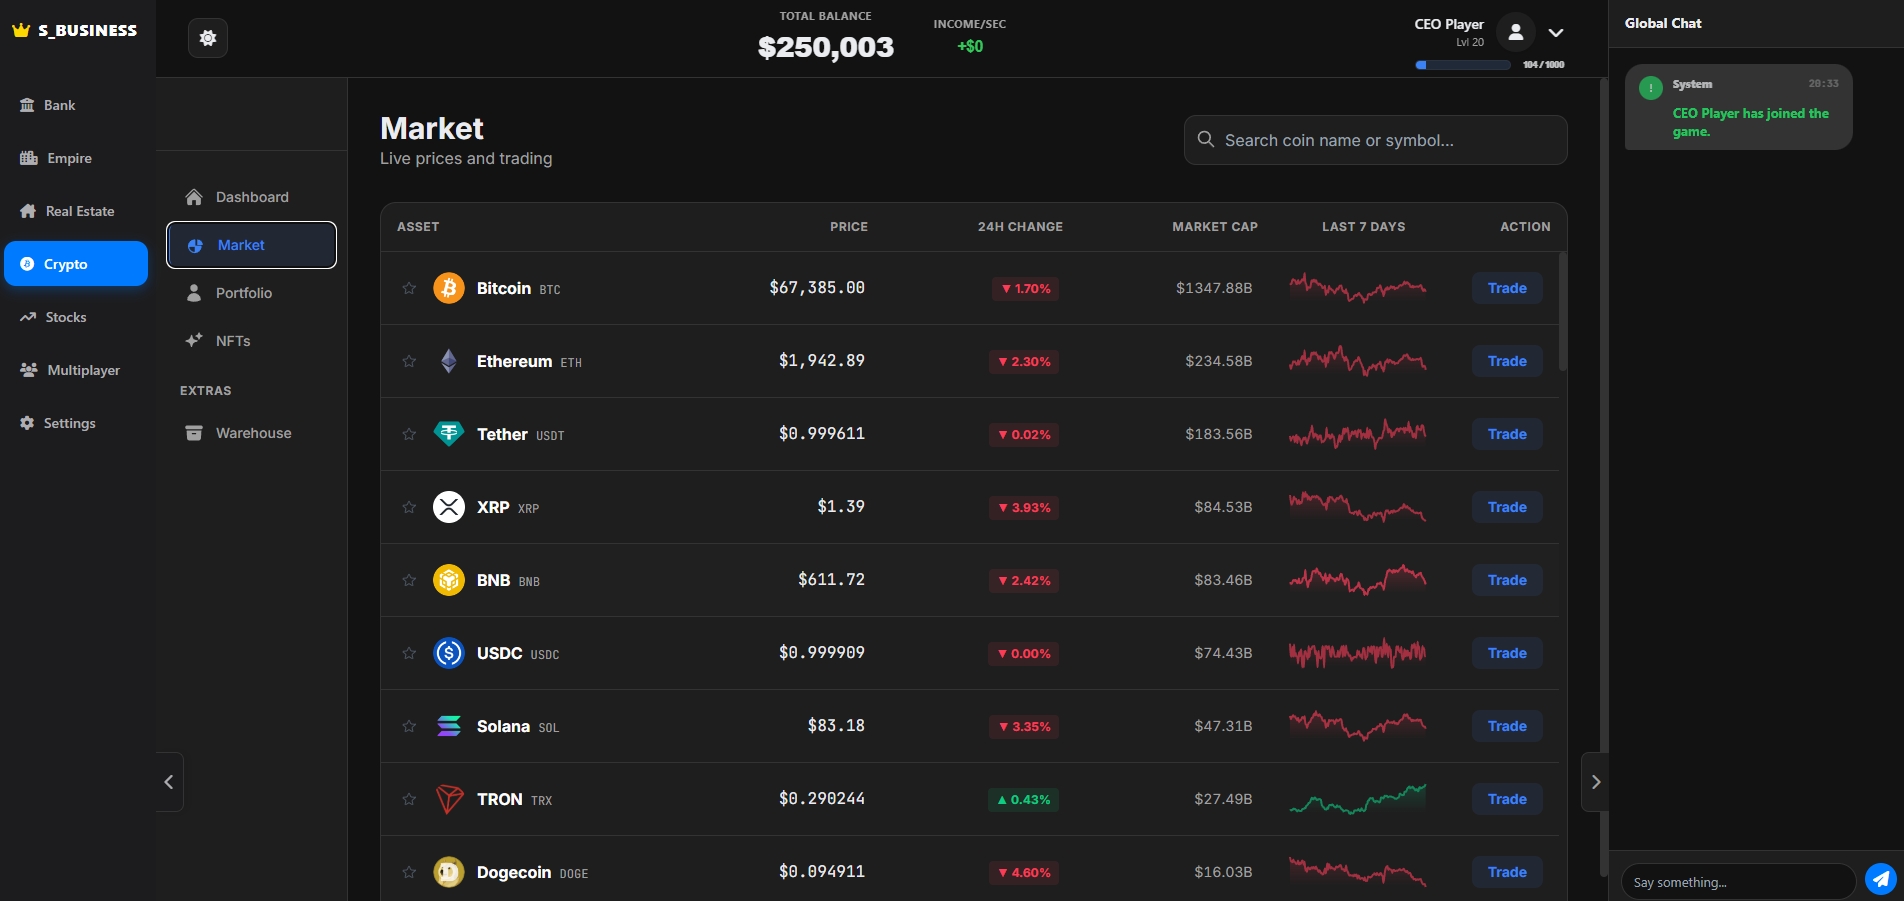Click the CEO Player profile avatar icon
This screenshot has width=1904, height=901.
tap(1515, 32)
